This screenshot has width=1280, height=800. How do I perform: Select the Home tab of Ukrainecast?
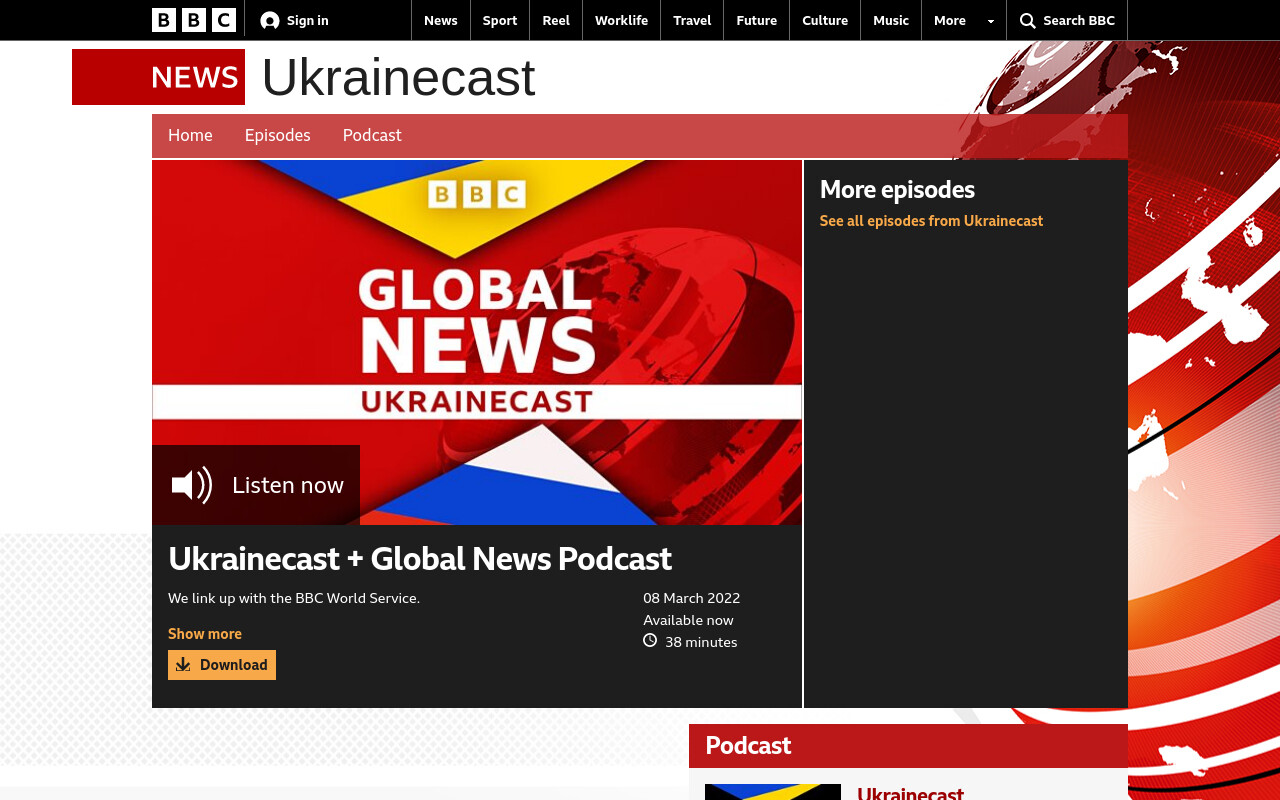pyautogui.click(x=190, y=135)
